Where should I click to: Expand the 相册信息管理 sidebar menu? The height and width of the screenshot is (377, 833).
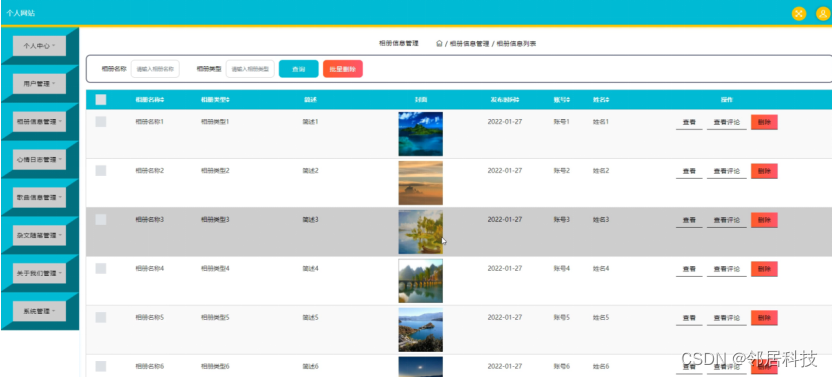[x=39, y=121]
